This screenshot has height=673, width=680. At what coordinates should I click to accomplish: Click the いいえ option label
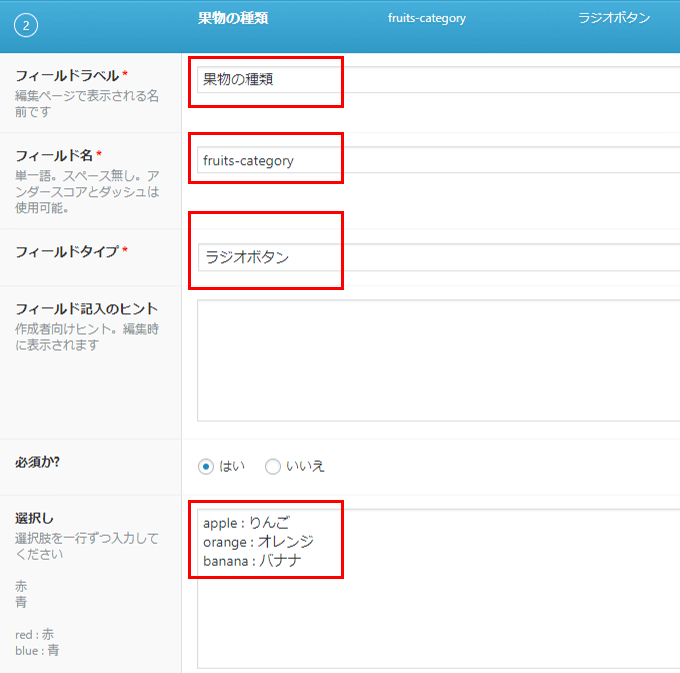[x=305, y=466]
